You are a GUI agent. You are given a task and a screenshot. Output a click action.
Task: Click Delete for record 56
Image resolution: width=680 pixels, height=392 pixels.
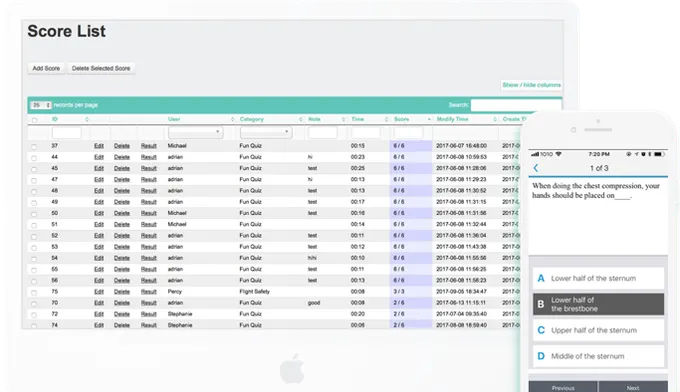pos(122,281)
